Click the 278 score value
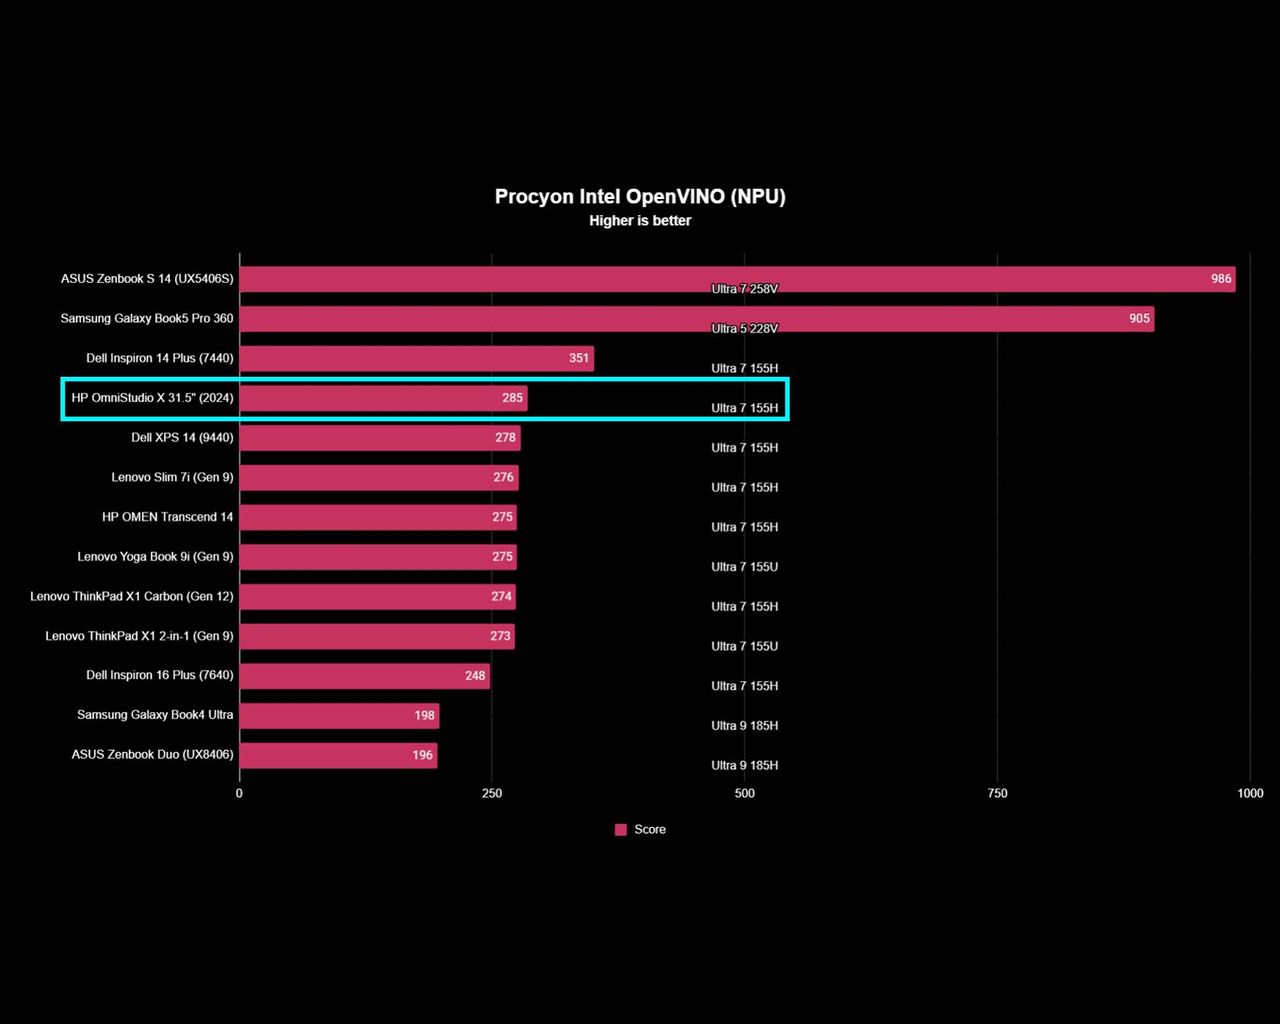Viewport: 1280px width, 1024px height. click(x=505, y=438)
